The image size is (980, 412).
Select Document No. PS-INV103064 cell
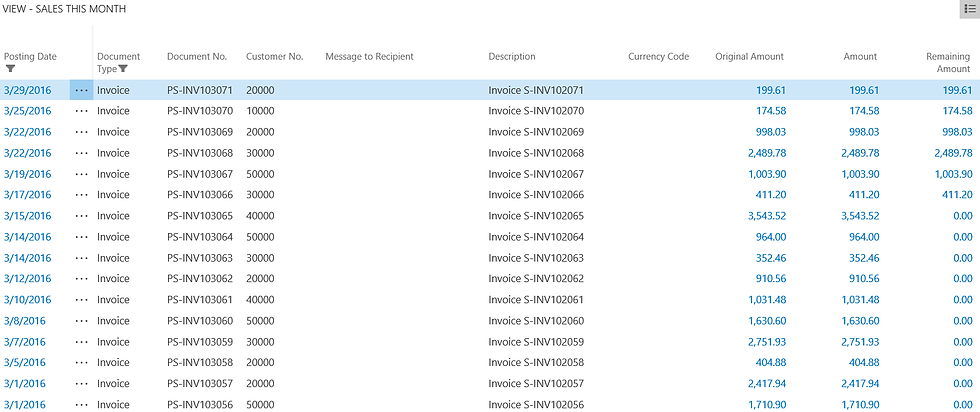[200, 237]
